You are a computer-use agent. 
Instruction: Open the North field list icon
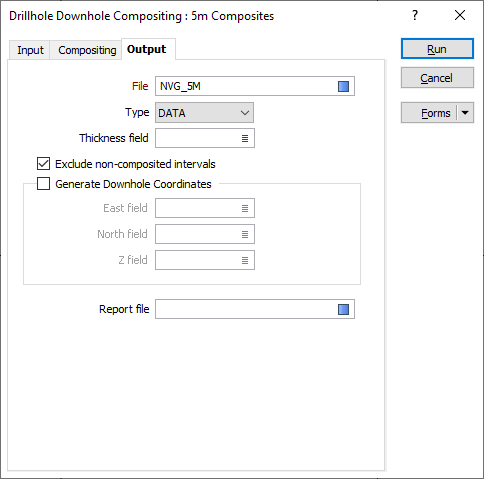click(x=245, y=234)
